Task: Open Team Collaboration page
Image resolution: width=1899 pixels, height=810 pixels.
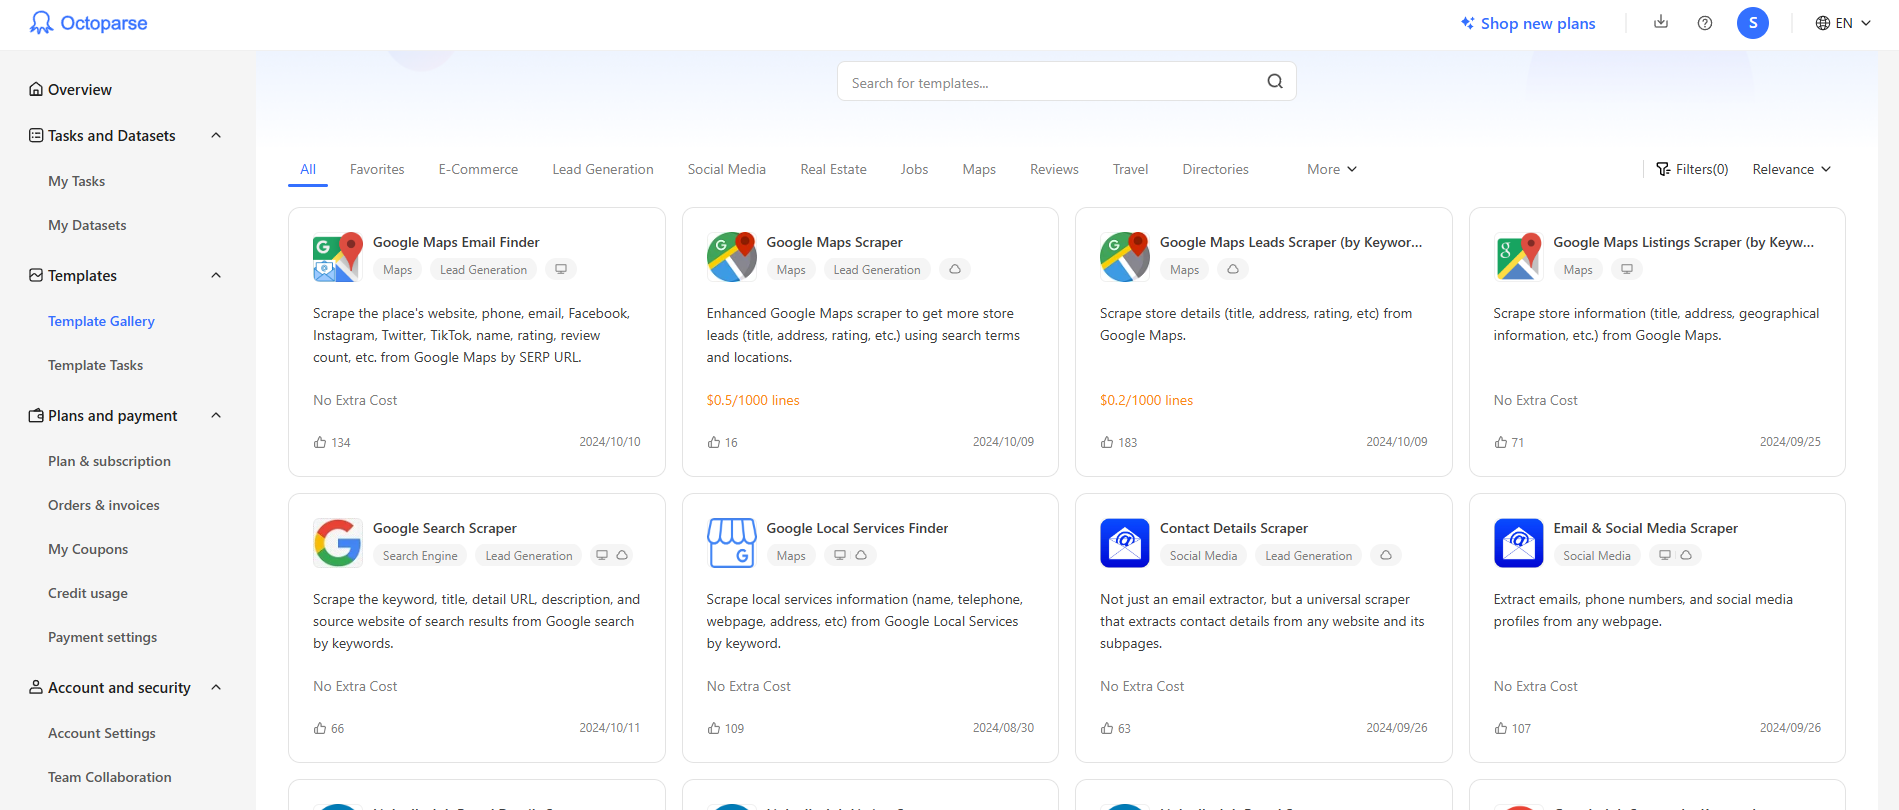Action: coord(110,777)
